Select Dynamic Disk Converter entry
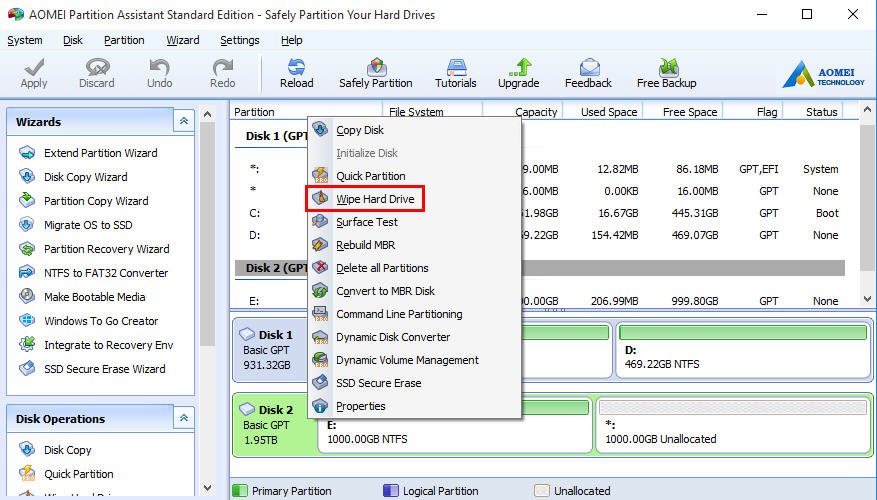The width and height of the screenshot is (877, 500). point(414,337)
